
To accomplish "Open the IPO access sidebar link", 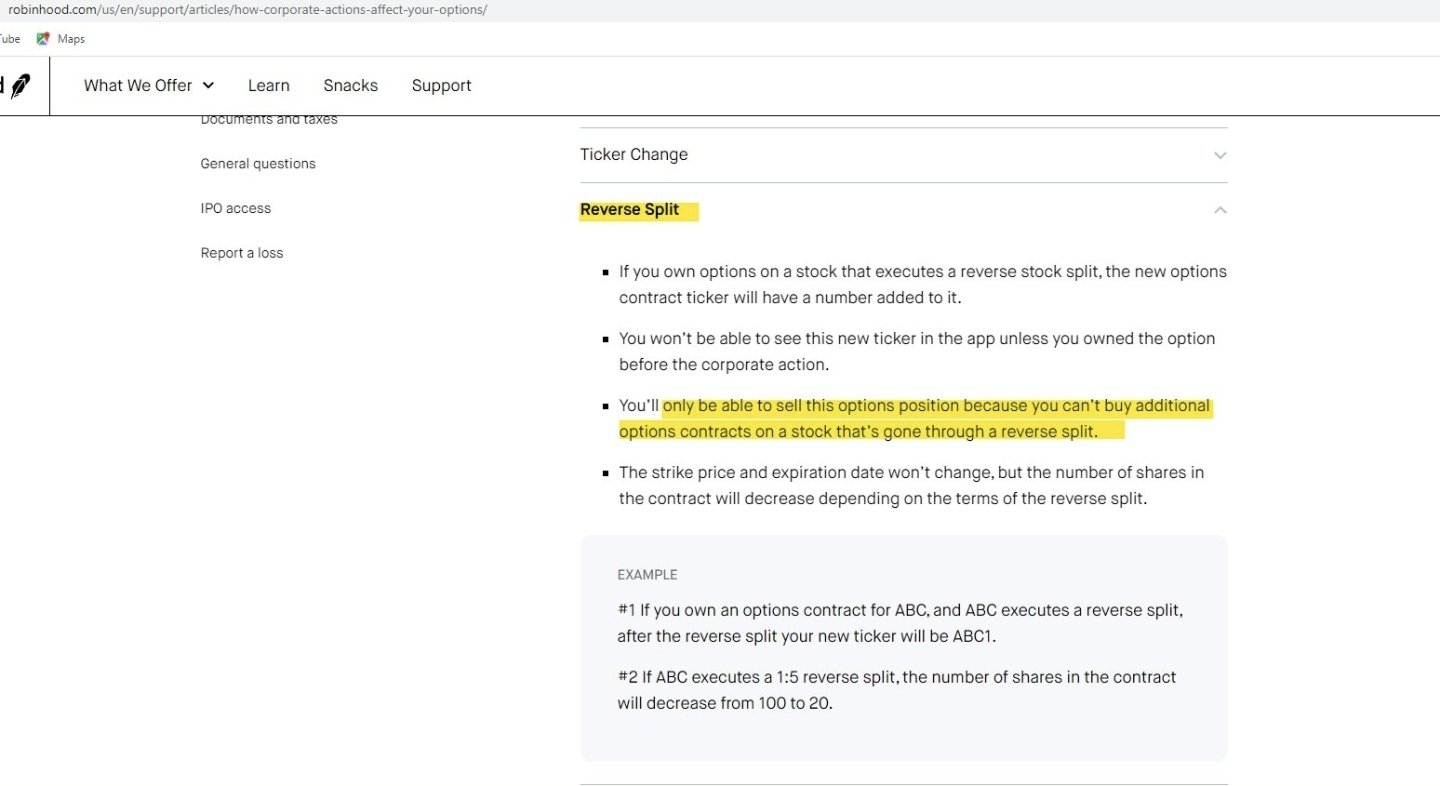I will pyautogui.click(x=236, y=208).
